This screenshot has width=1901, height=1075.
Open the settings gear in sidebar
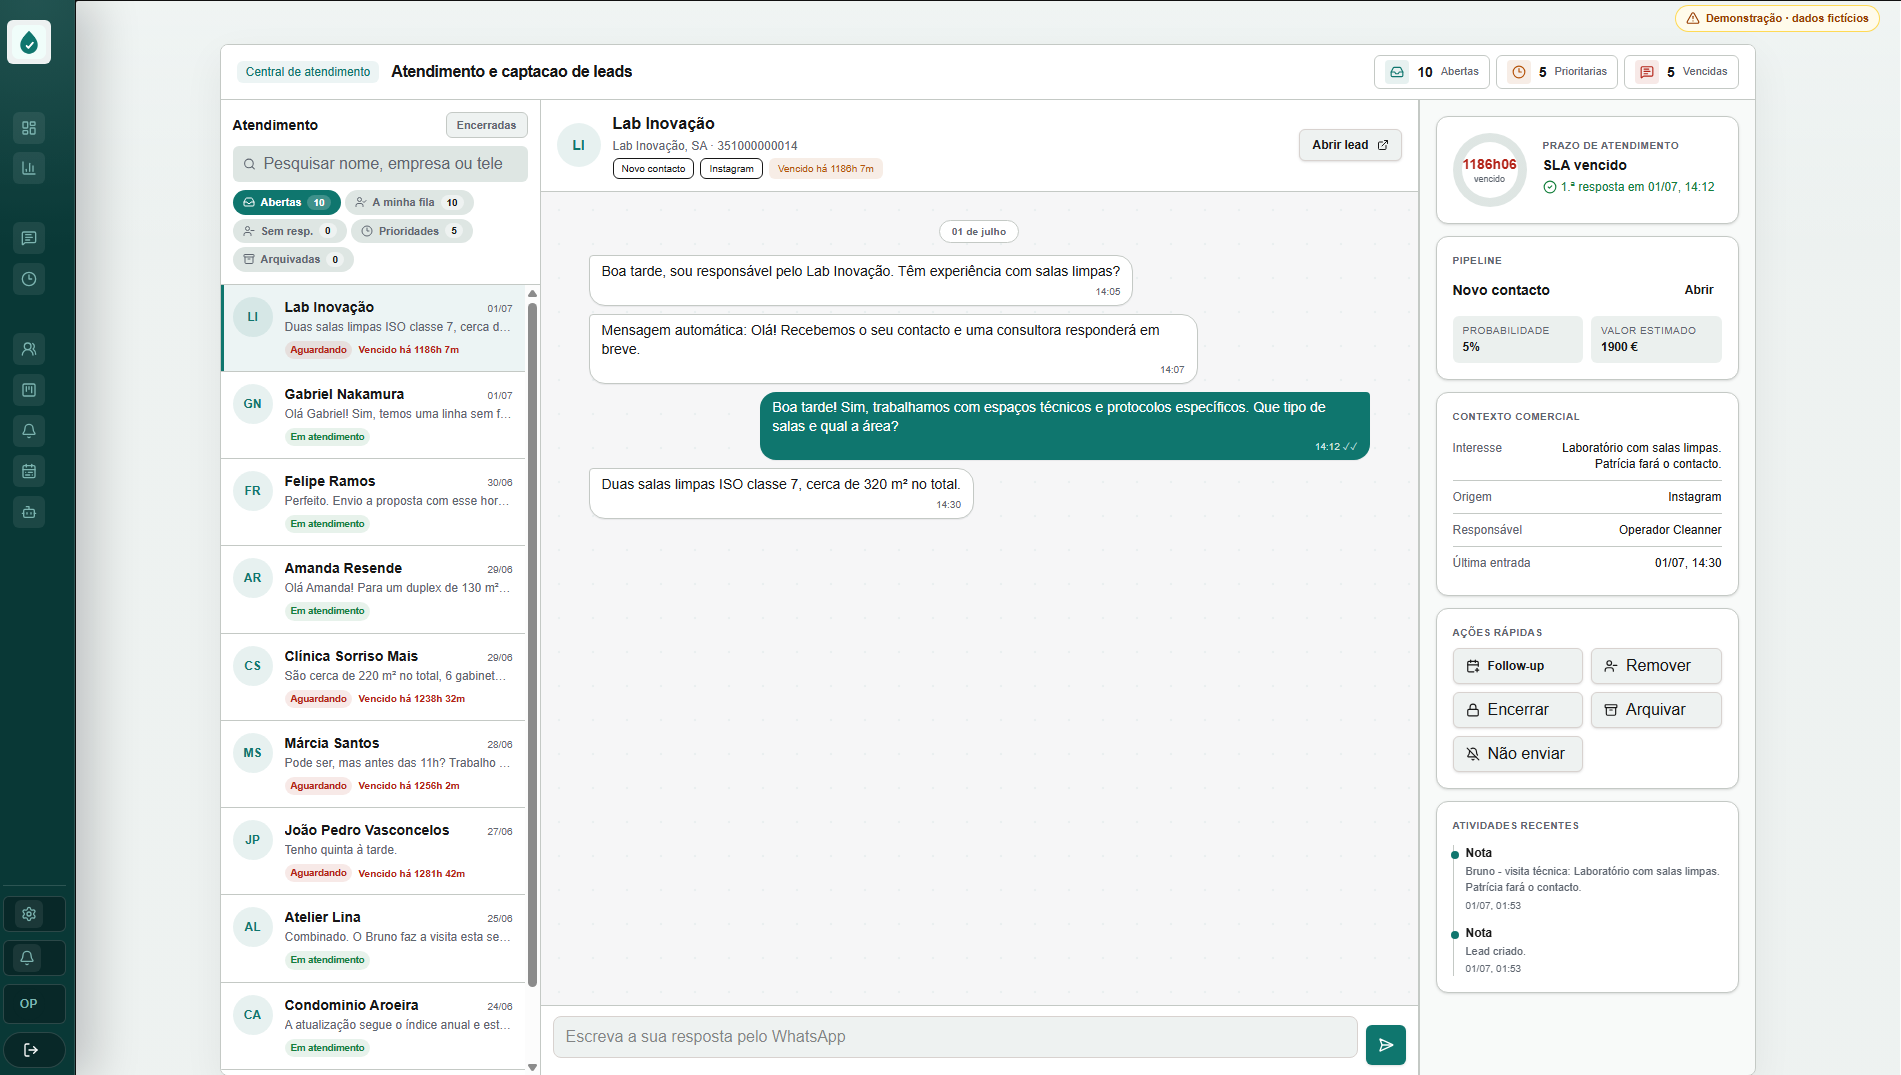point(29,914)
